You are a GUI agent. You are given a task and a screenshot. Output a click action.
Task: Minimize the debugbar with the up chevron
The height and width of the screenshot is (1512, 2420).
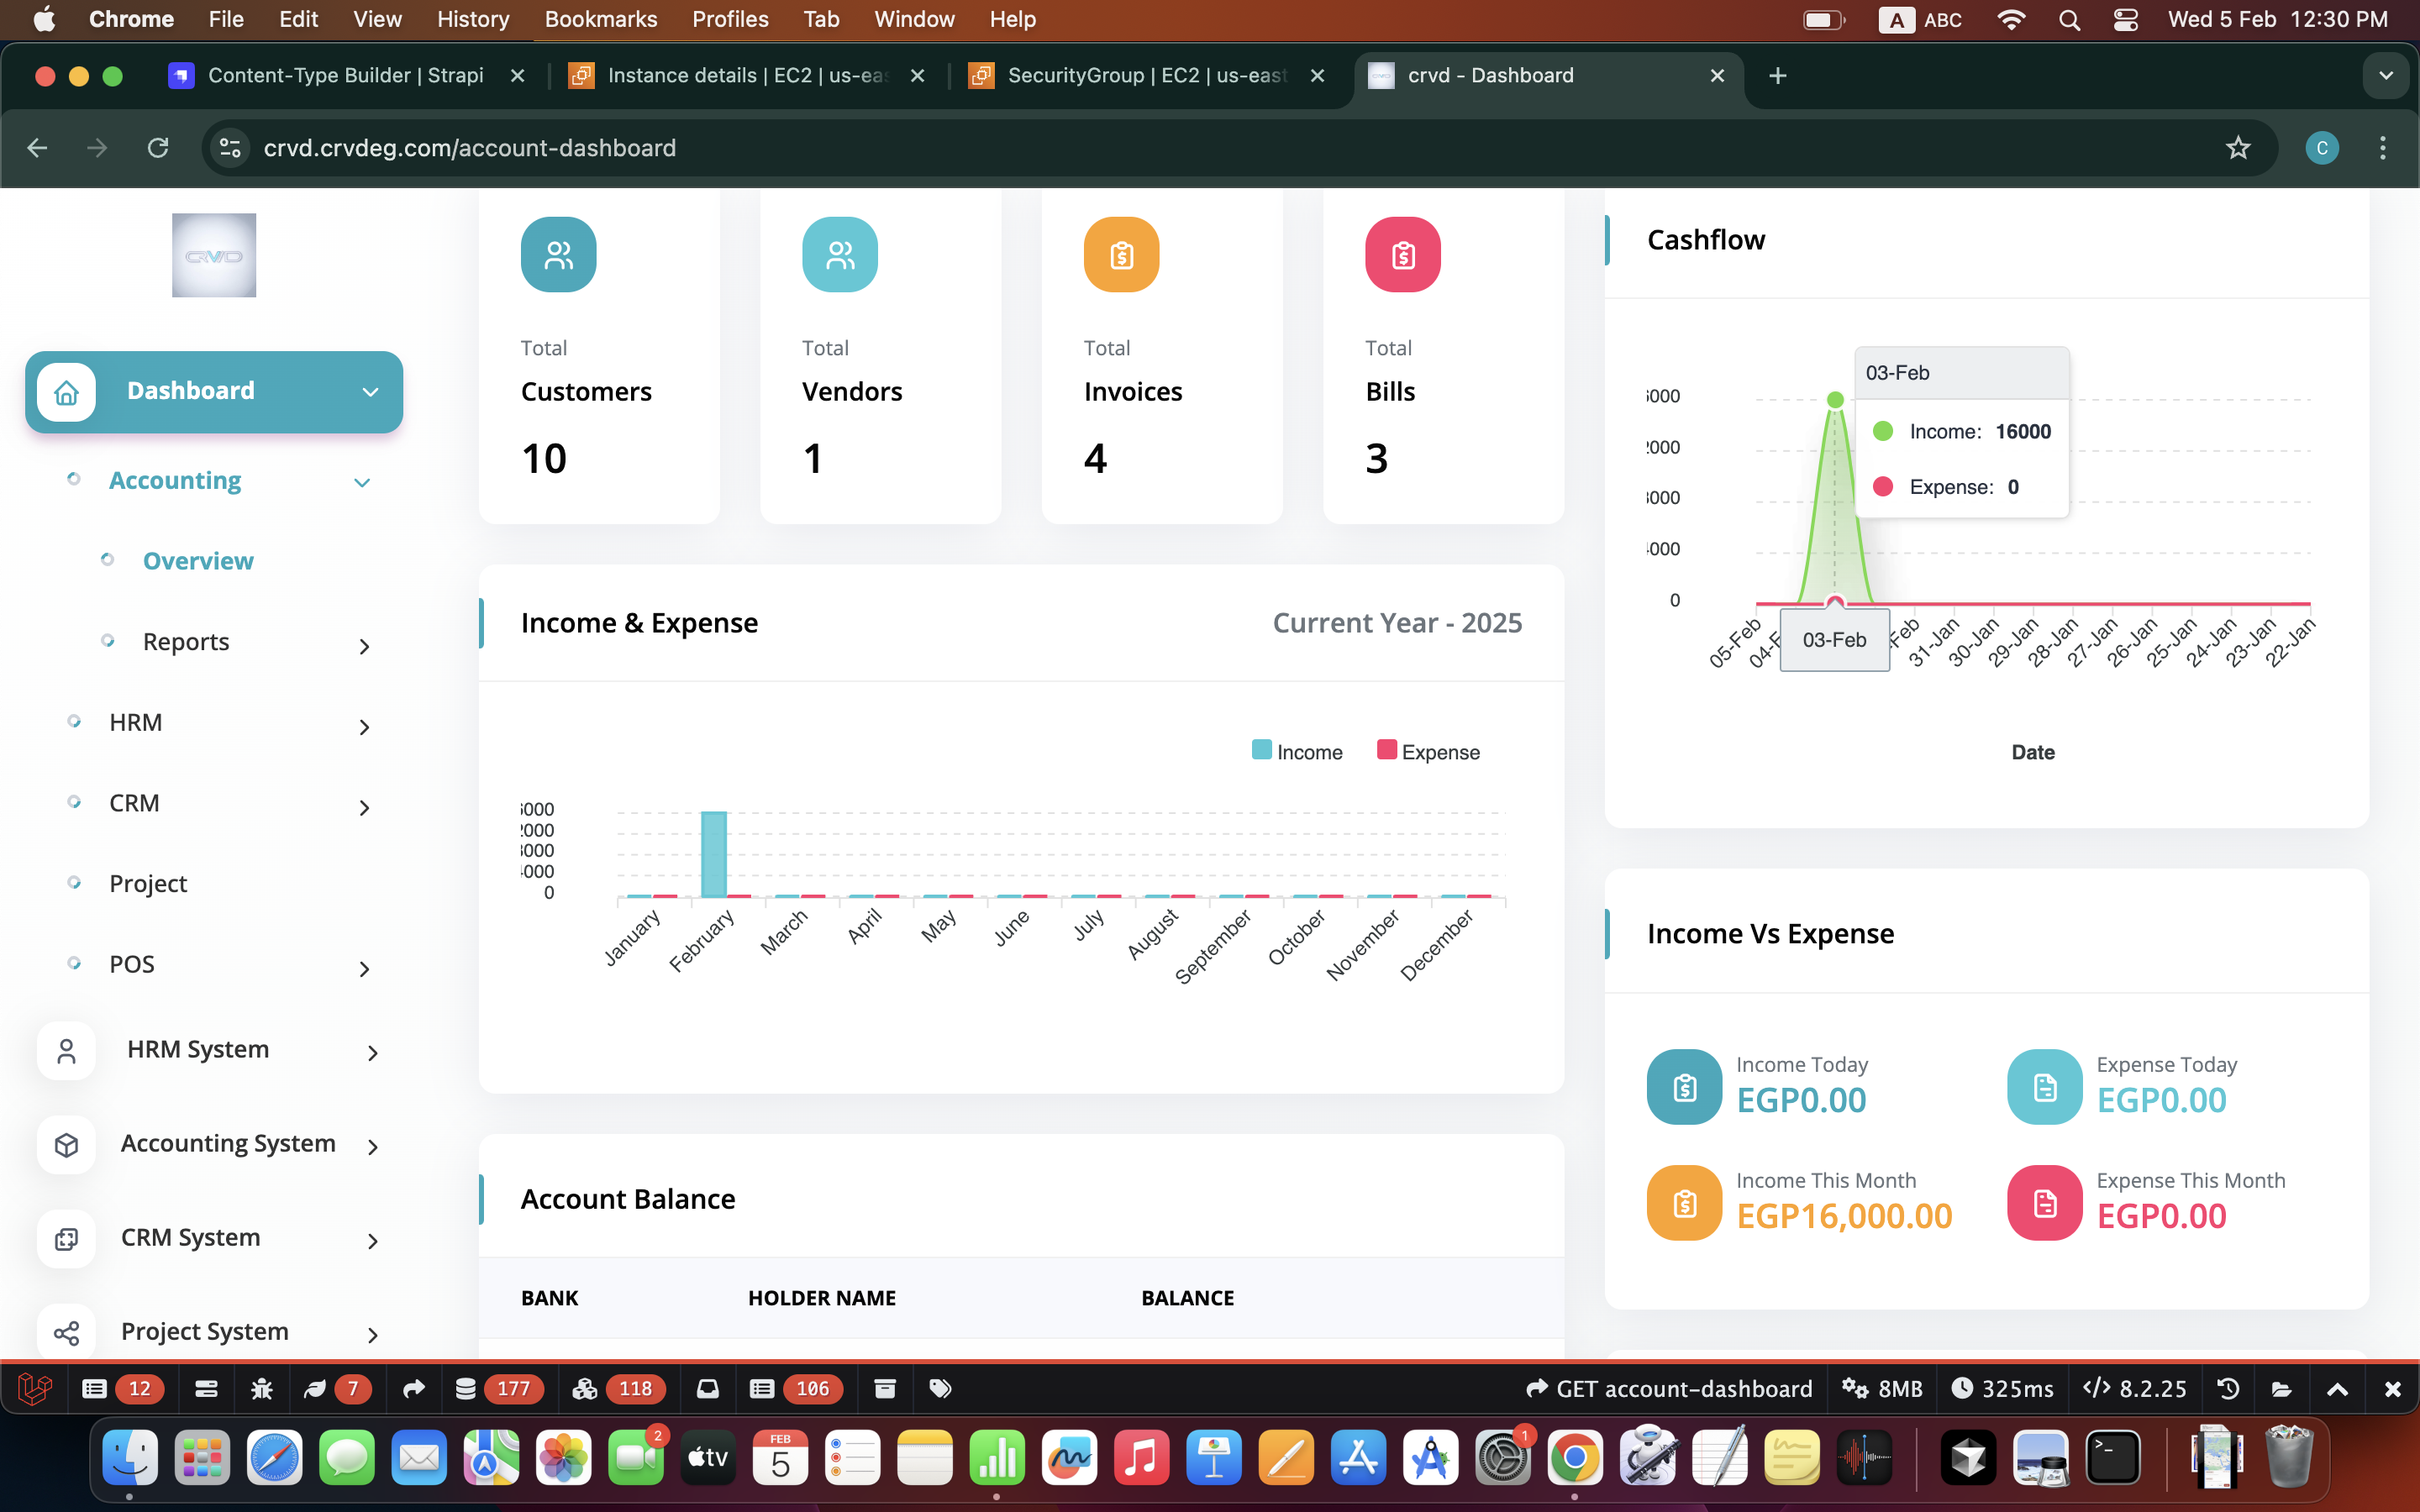(x=2337, y=1388)
